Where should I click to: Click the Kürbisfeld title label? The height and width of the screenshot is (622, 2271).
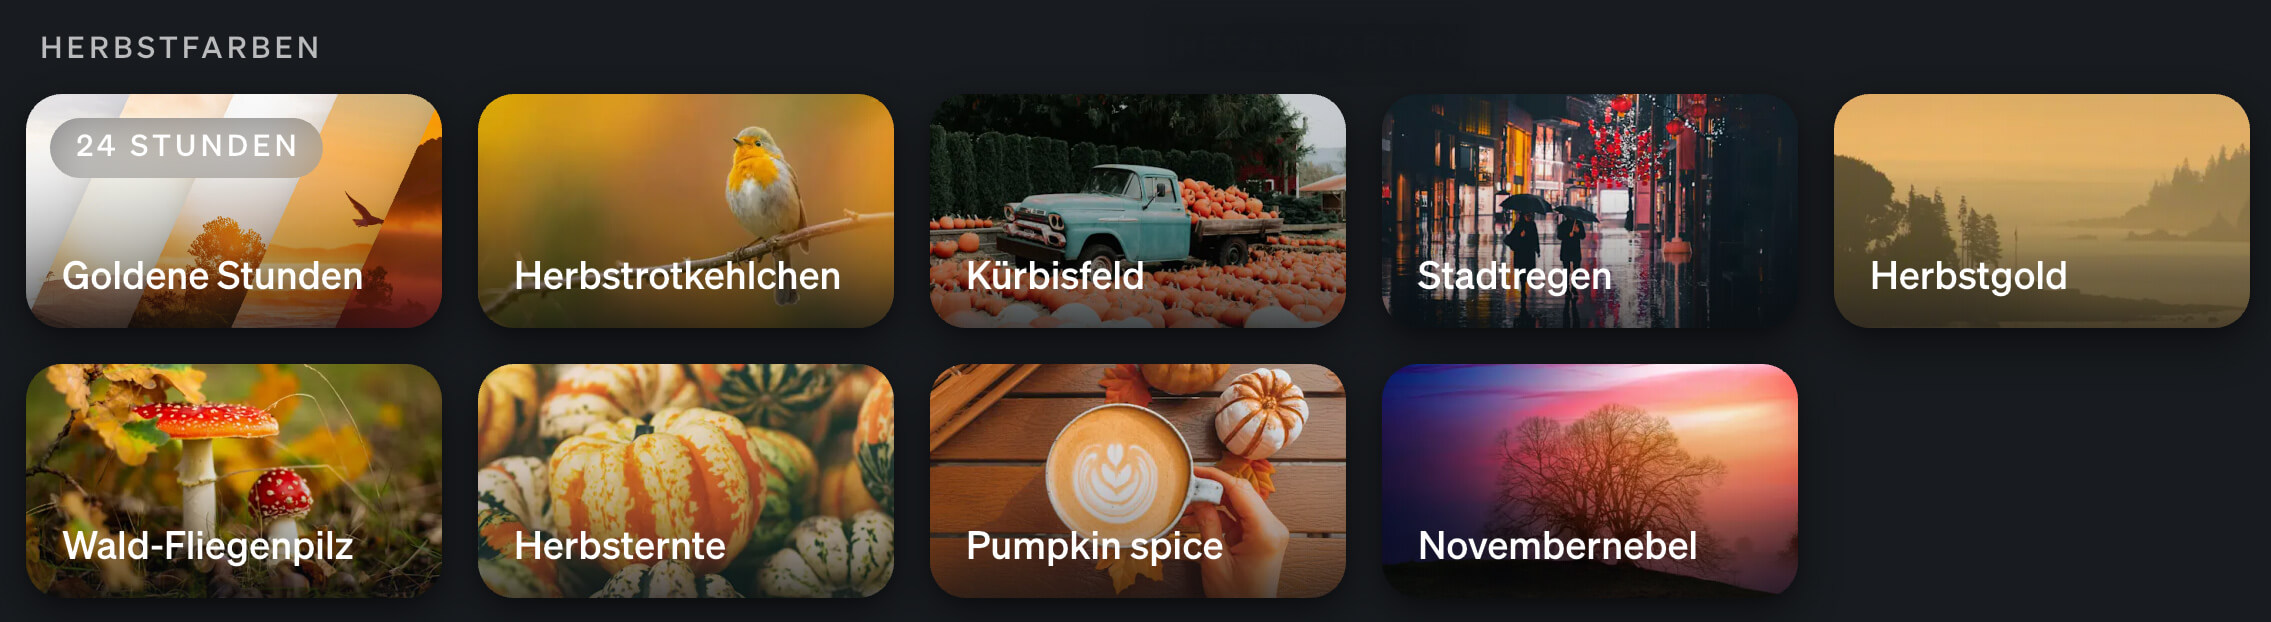click(x=1055, y=276)
